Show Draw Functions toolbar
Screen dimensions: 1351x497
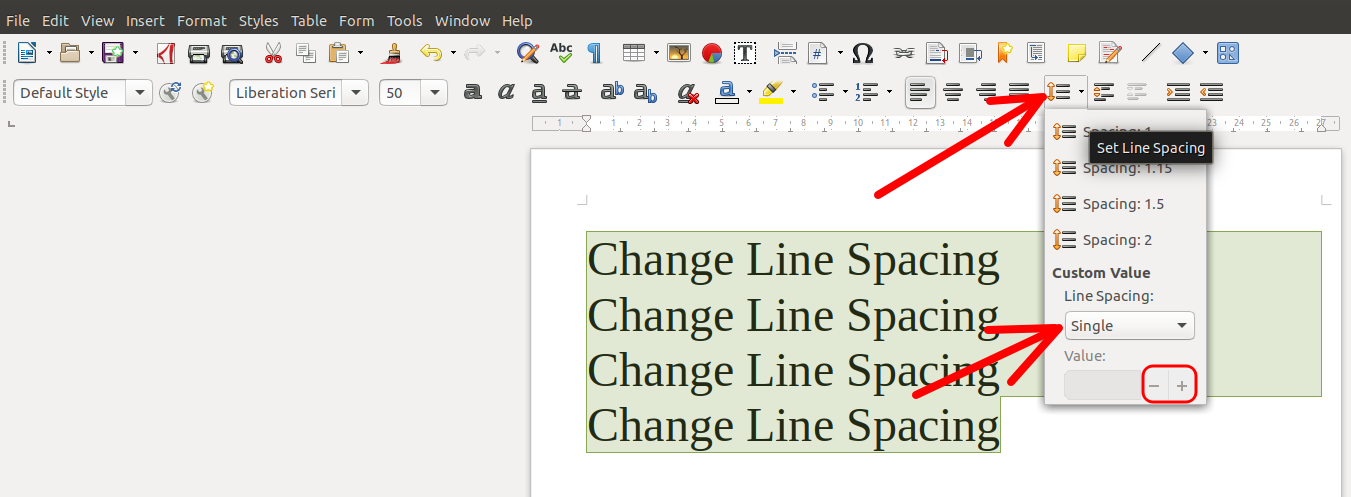tap(1229, 52)
